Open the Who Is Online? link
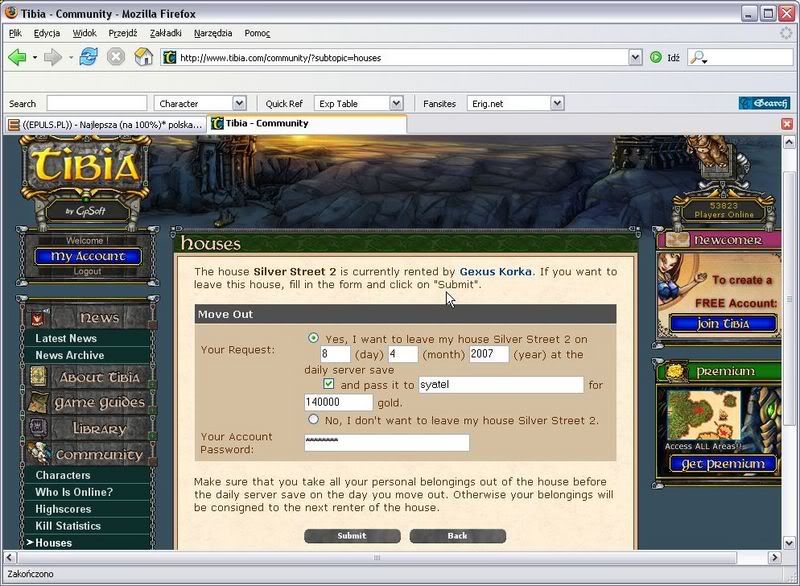 (x=74, y=492)
